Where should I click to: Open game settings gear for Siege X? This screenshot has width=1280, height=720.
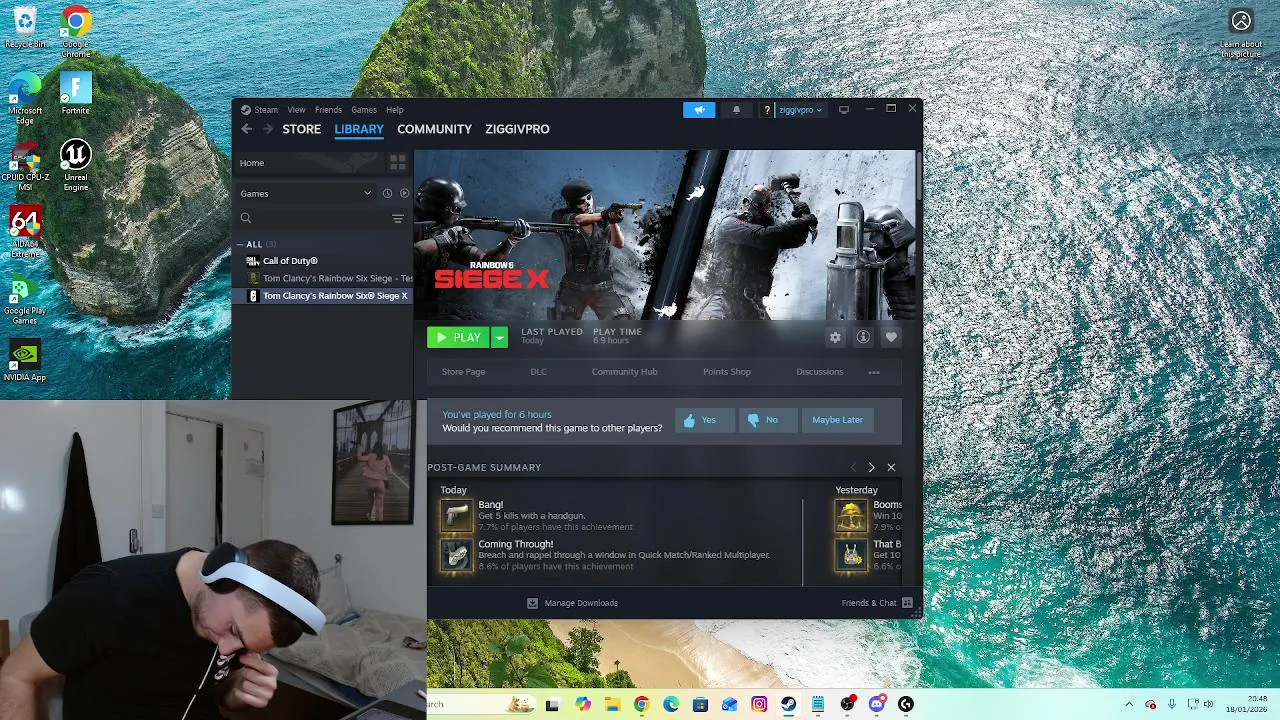(835, 337)
